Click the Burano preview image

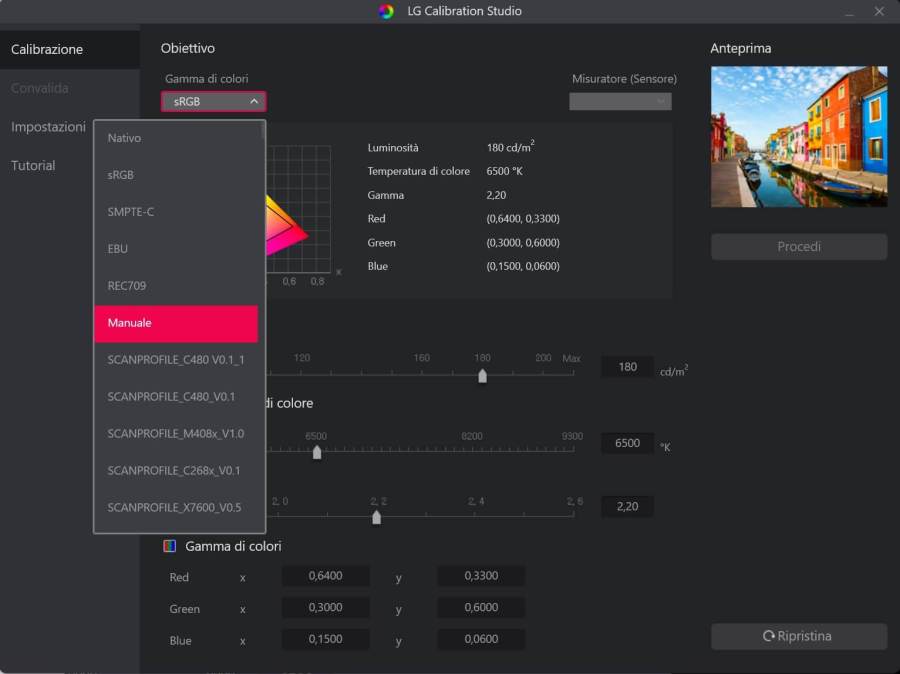798,137
